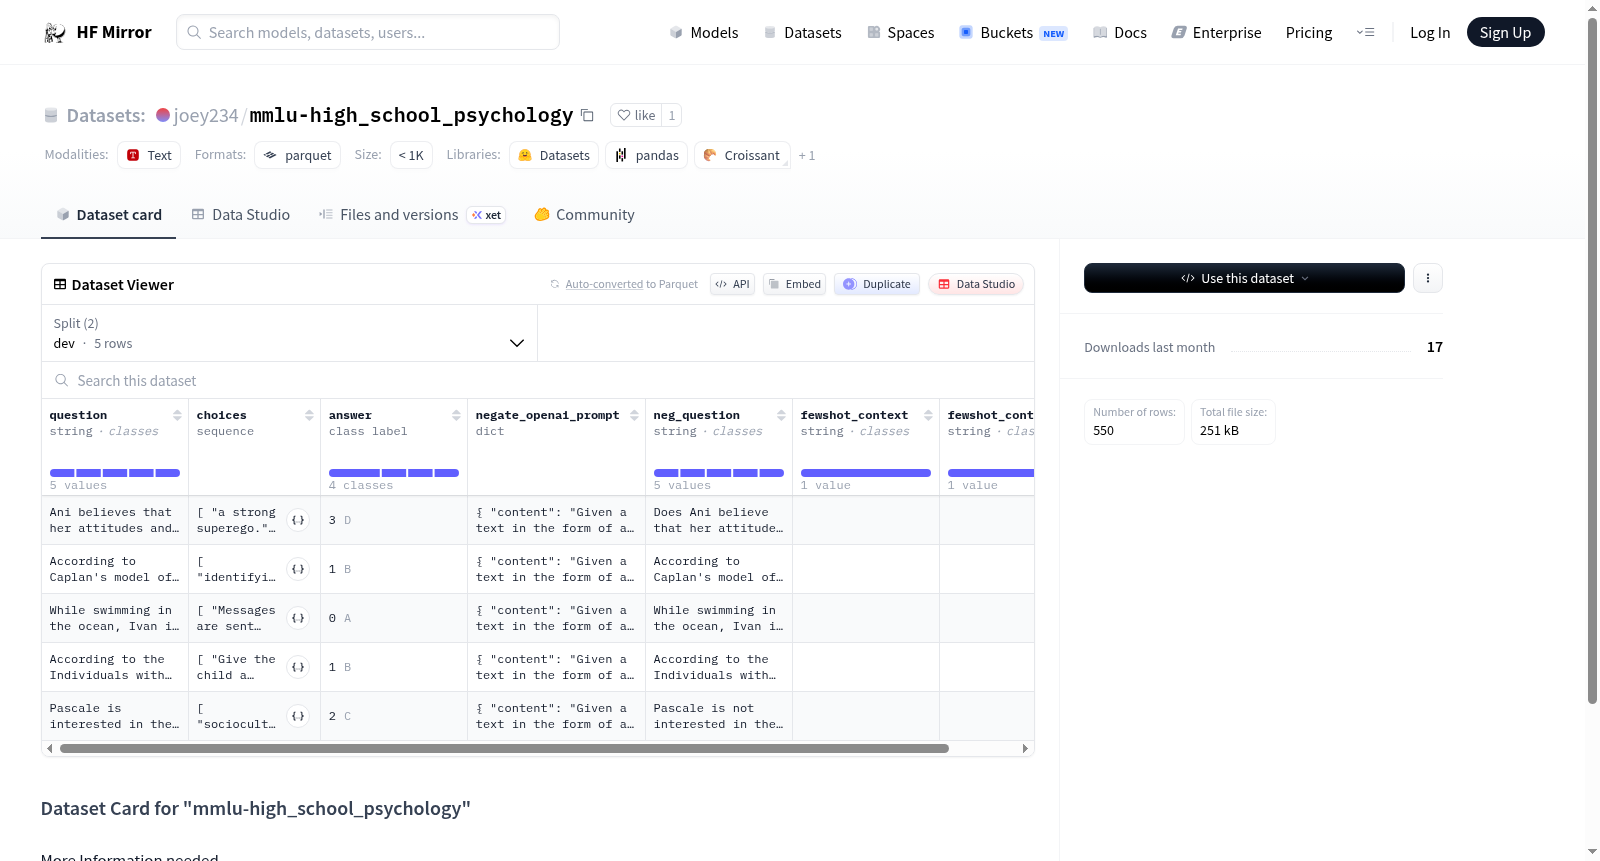Show the +1 additional libraries

807,156
